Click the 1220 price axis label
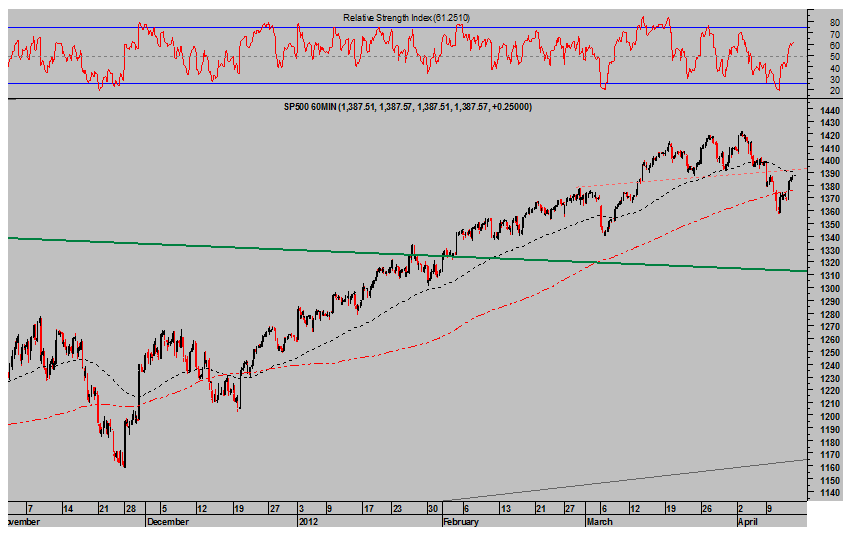This screenshot has width=852, height=533. pos(832,391)
